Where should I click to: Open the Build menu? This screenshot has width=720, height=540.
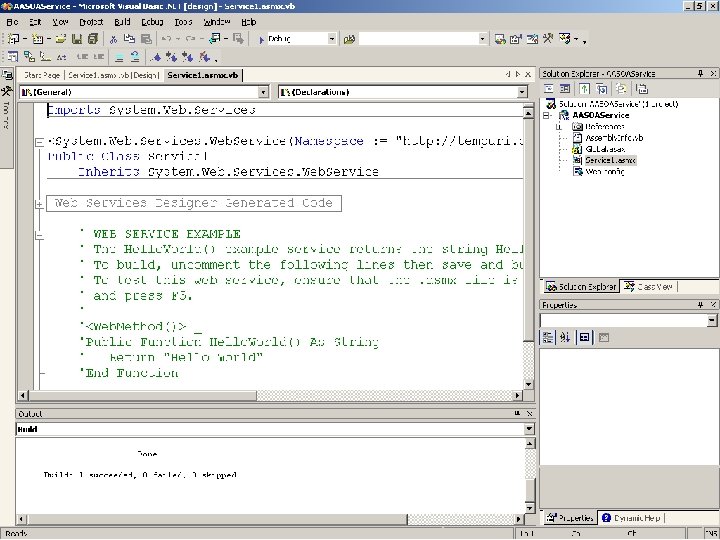coord(122,22)
